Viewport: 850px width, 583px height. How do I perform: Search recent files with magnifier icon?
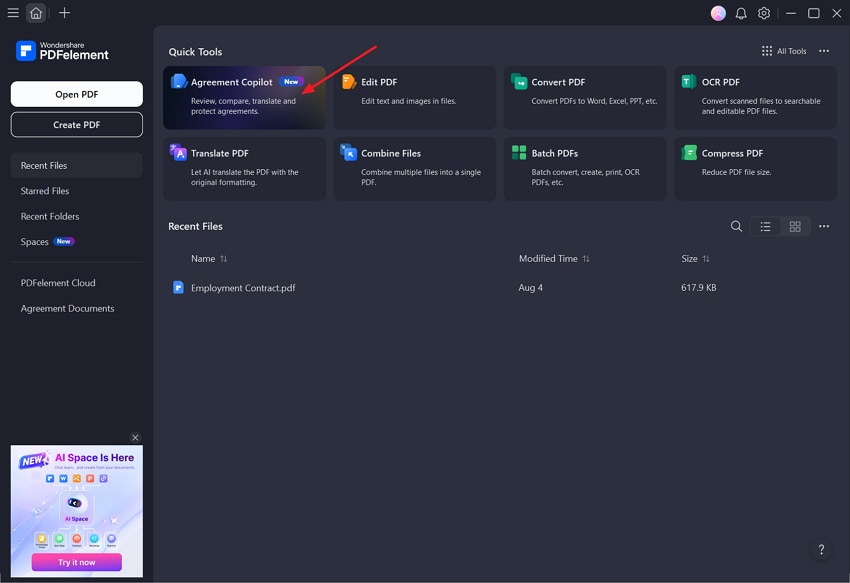736,226
